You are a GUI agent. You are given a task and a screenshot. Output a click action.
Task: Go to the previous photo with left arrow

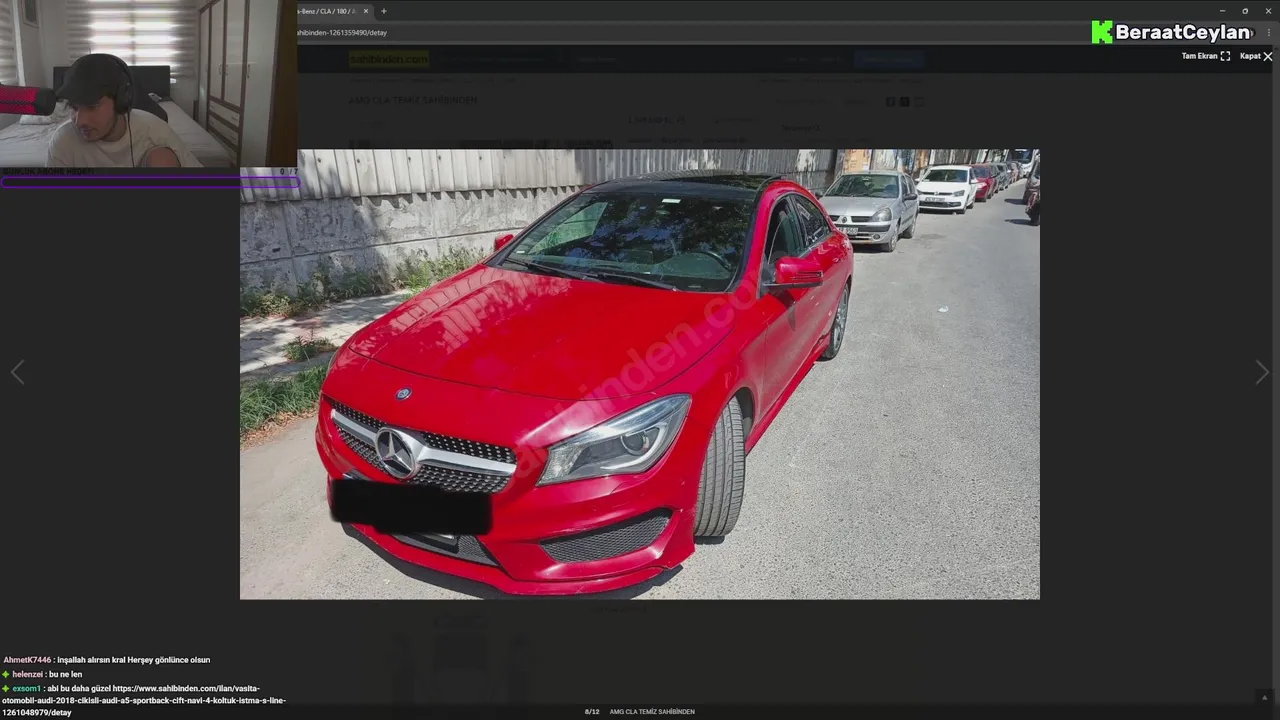17,372
